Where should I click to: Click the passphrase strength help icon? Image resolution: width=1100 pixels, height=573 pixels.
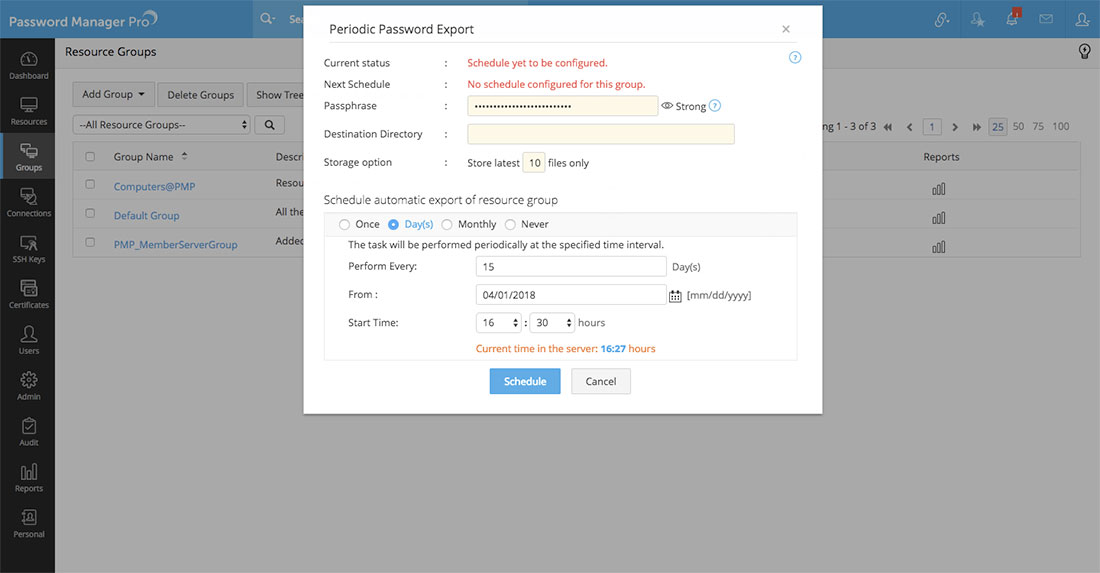pos(715,106)
